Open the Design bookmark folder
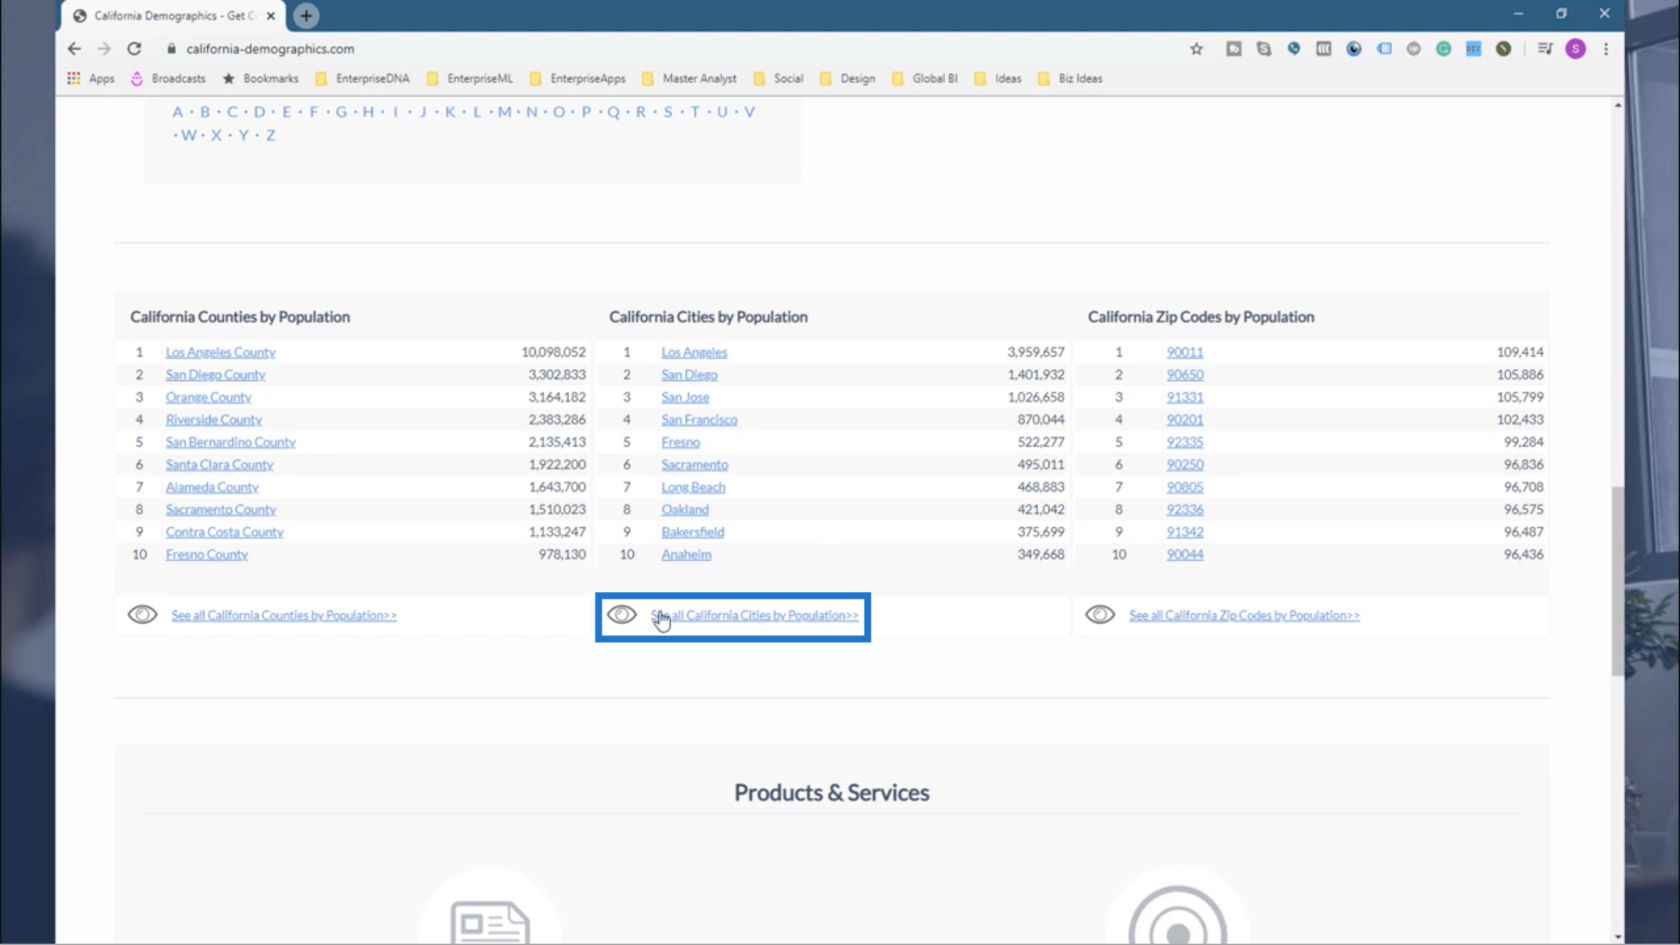This screenshot has width=1680, height=945. [x=847, y=78]
